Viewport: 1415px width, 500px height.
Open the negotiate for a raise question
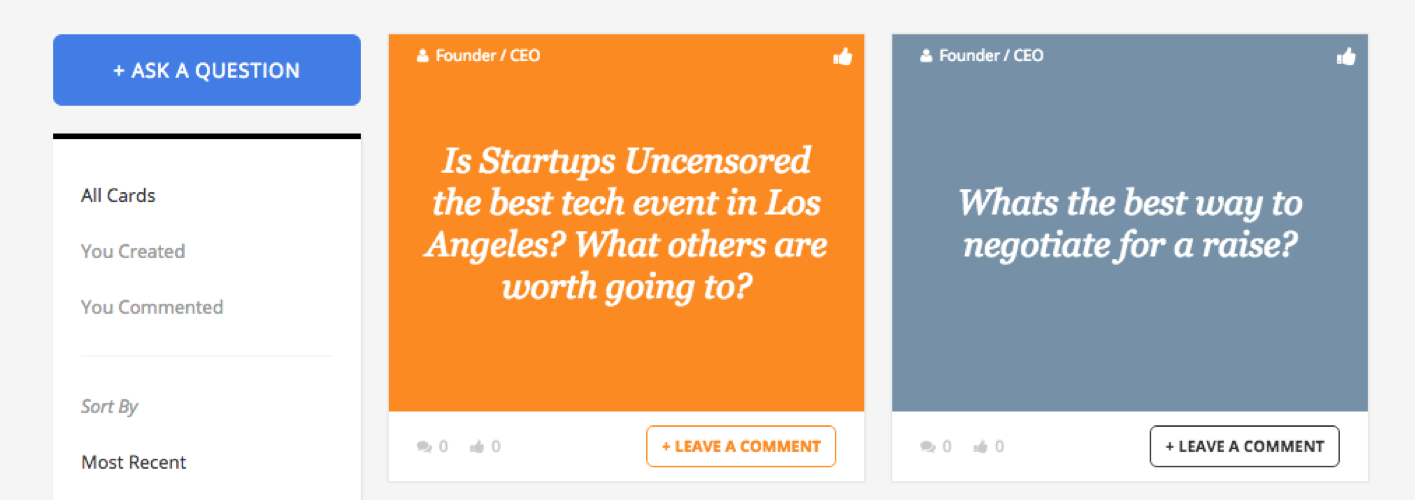pos(1130,223)
